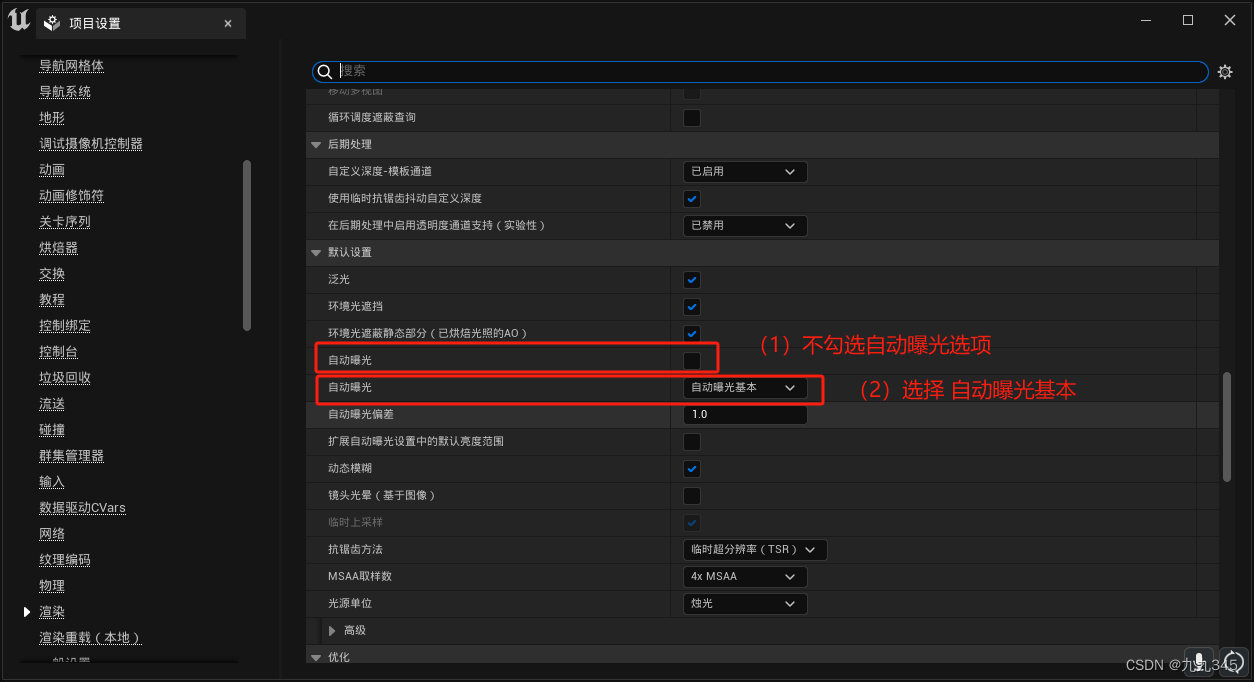Uncheck 使用临时抗锯齿抖动自定义深度

point(692,199)
